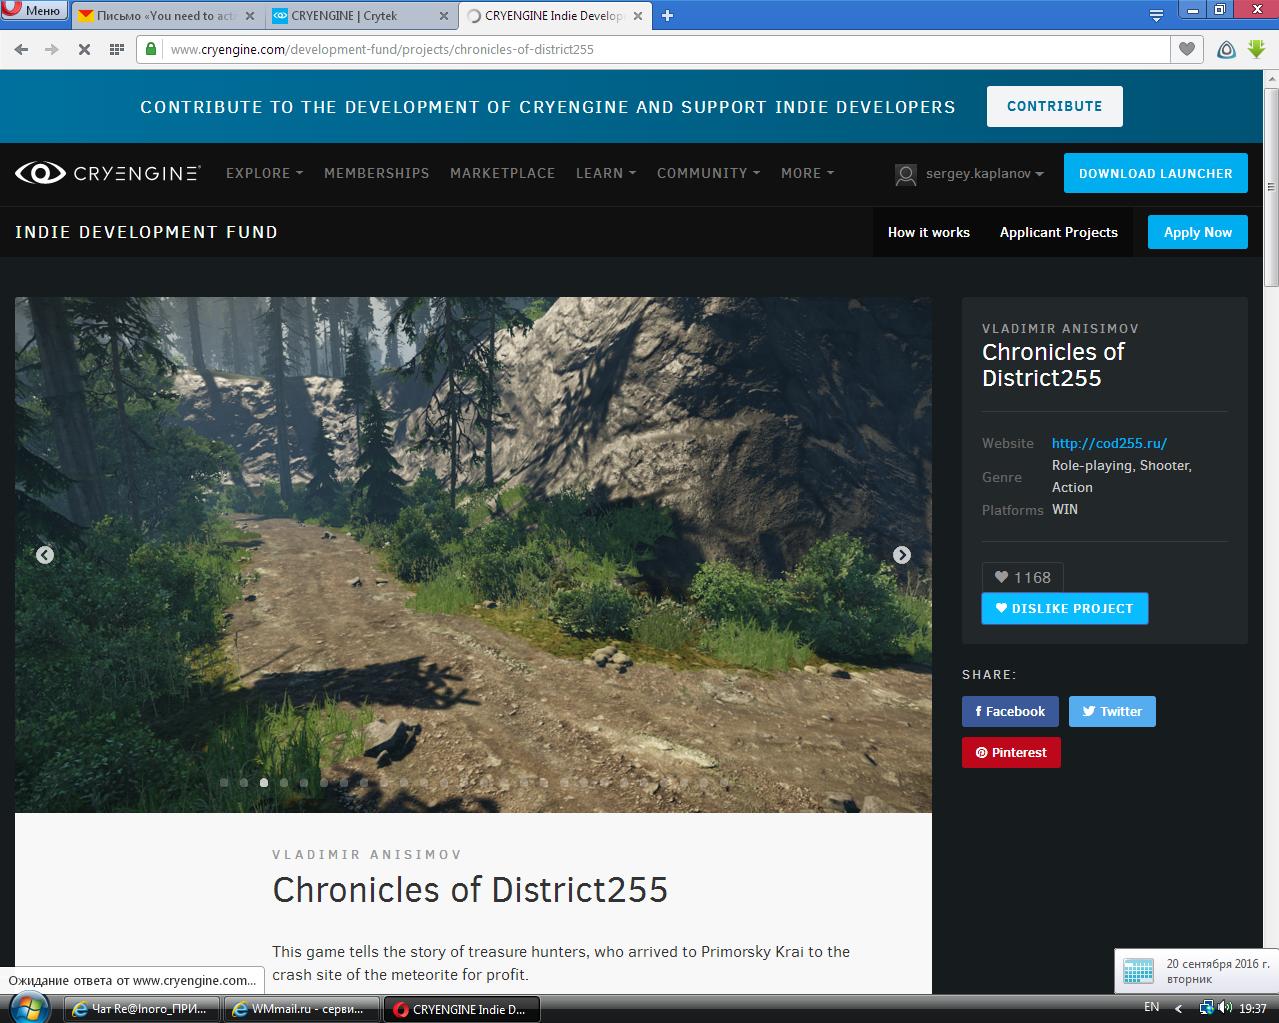Stop page loading with the X icon

[84, 49]
